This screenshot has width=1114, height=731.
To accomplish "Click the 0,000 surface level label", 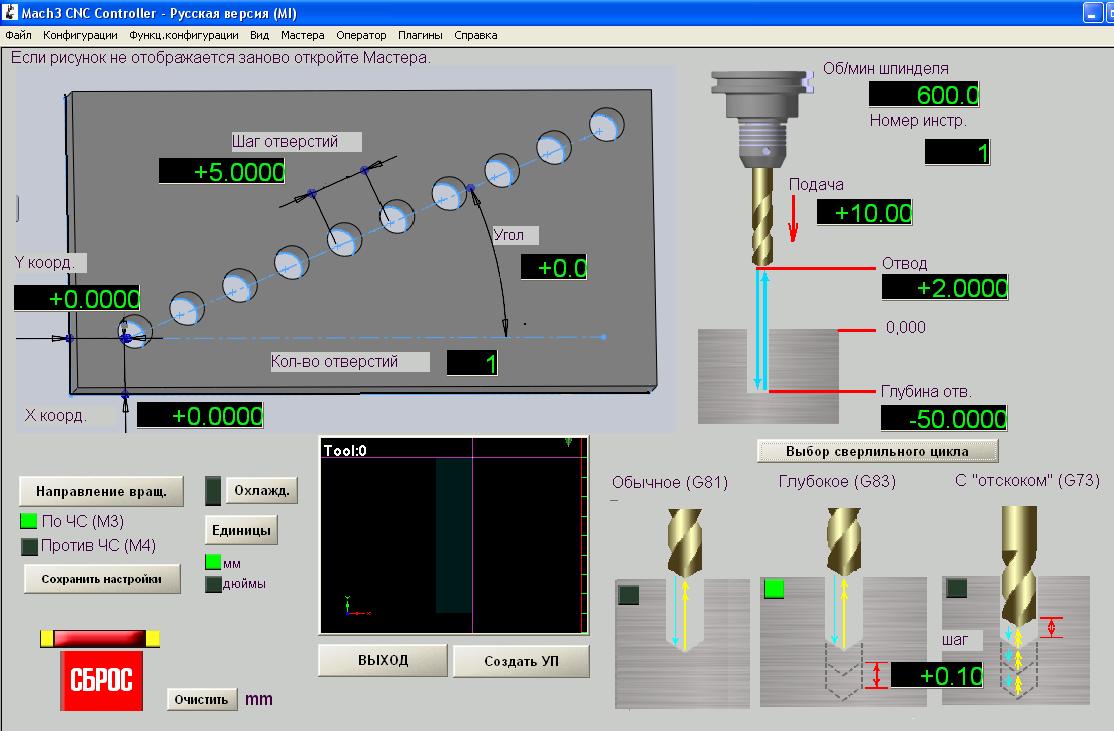I will click(x=905, y=327).
